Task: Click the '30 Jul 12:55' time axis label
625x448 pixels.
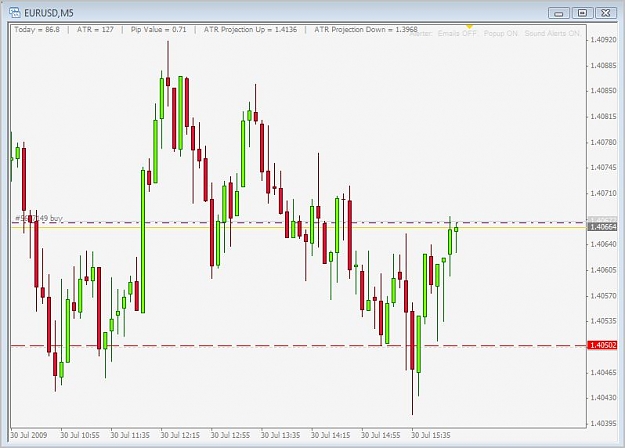Action: click(230, 435)
